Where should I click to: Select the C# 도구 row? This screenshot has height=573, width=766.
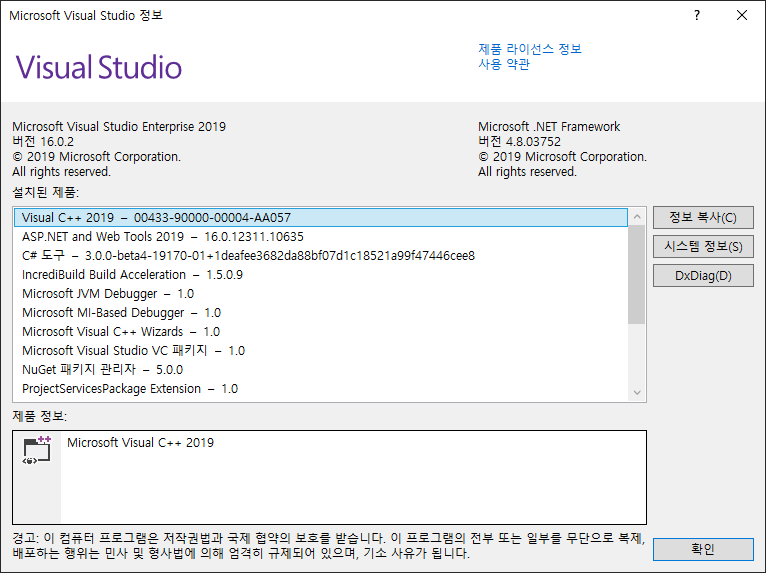coord(321,255)
